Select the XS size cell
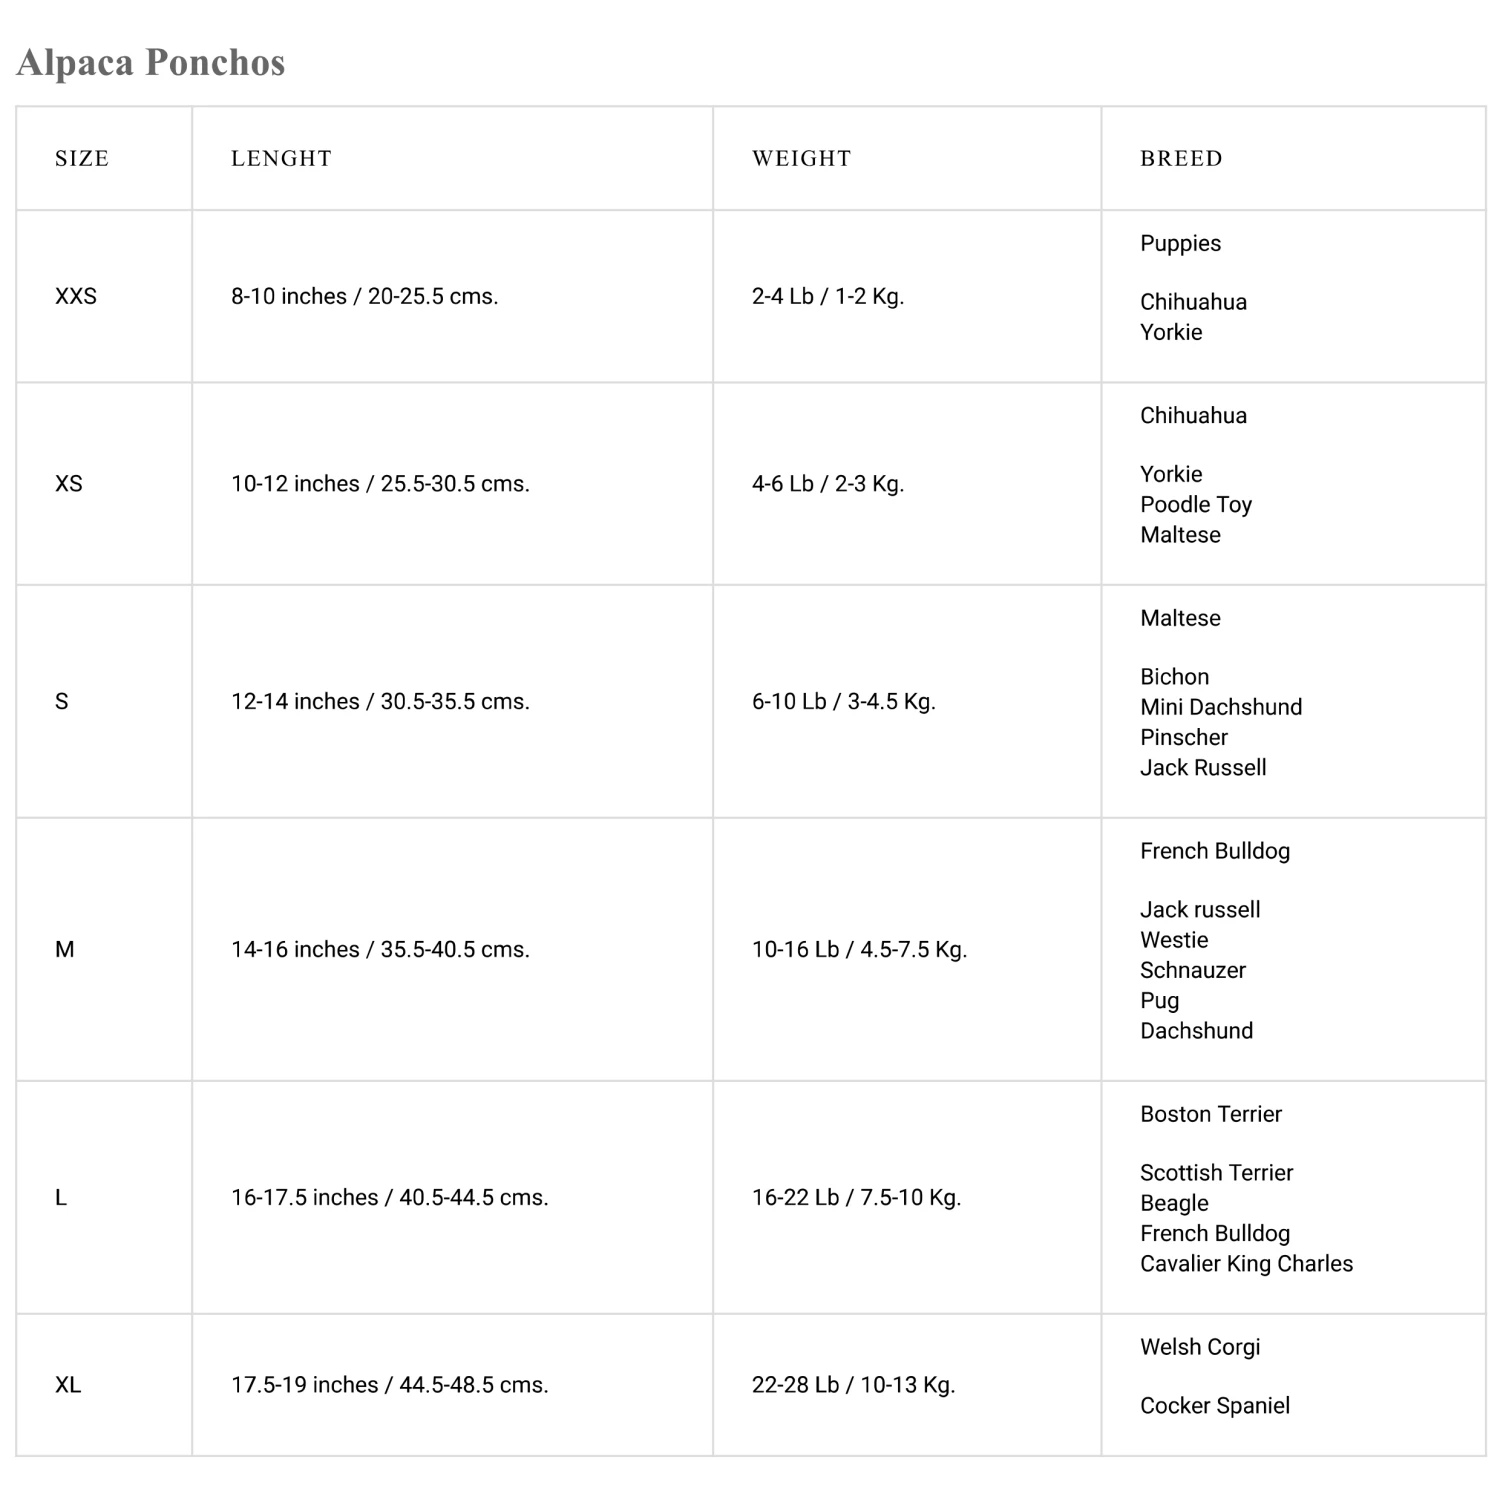The image size is (1500, 1488). point(69,484)
